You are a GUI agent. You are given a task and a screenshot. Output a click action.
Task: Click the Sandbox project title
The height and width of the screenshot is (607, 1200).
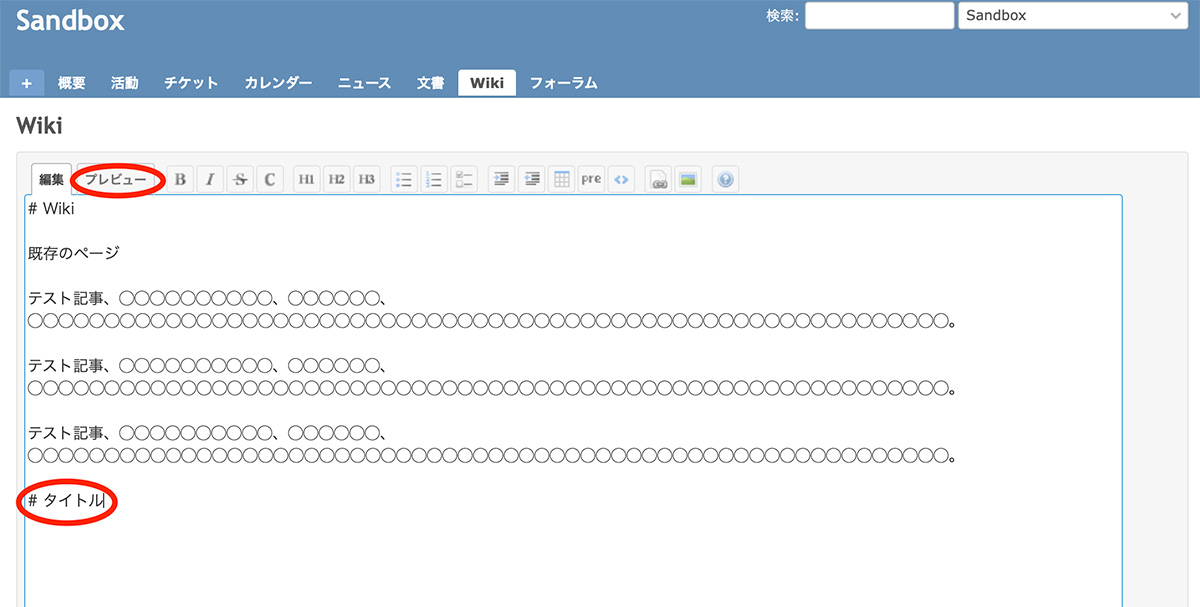point(70,20)
